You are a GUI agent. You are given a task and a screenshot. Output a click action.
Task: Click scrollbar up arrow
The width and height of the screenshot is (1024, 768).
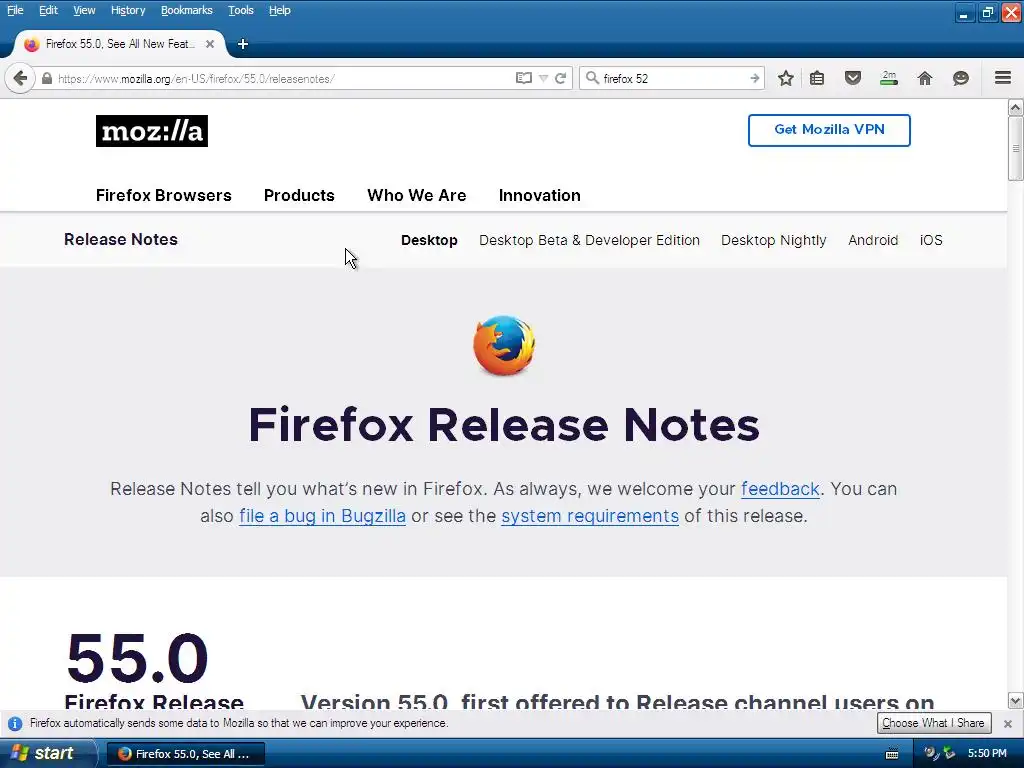[x=1016, y=108]
